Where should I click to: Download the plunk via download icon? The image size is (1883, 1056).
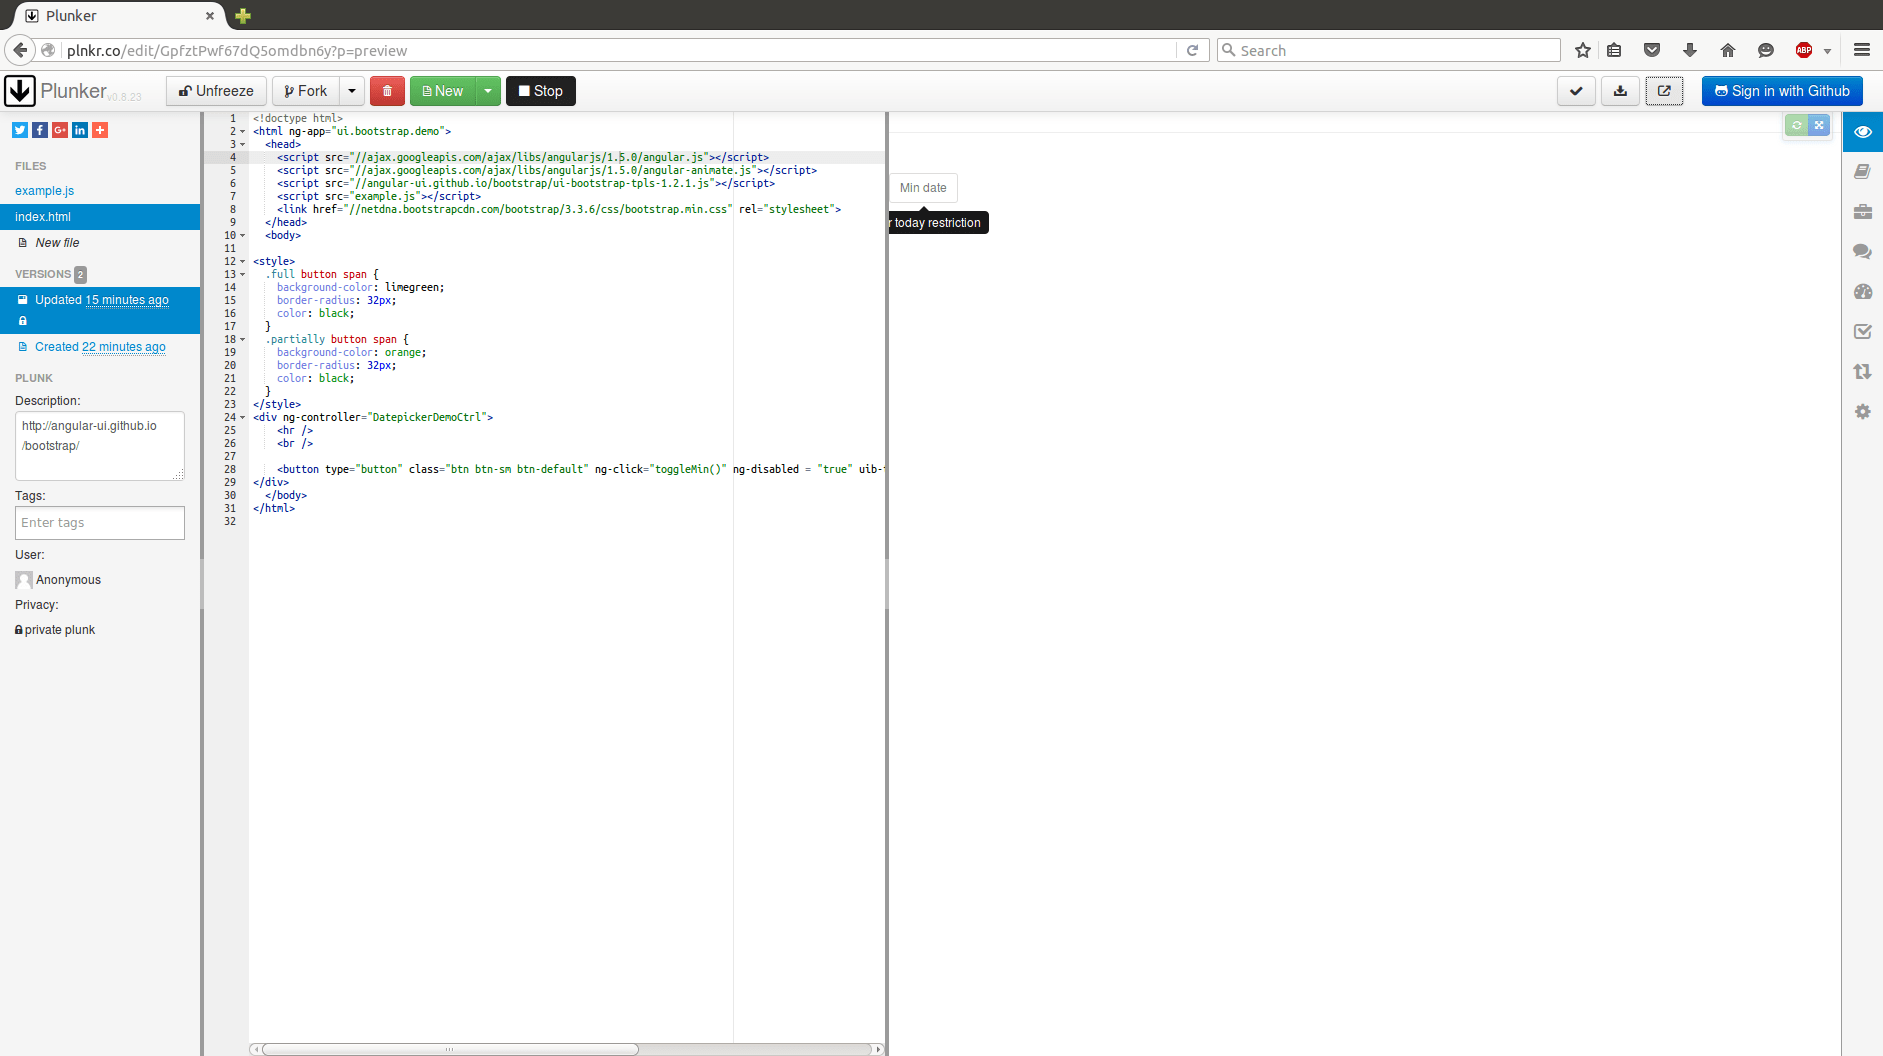[1620, 90]
